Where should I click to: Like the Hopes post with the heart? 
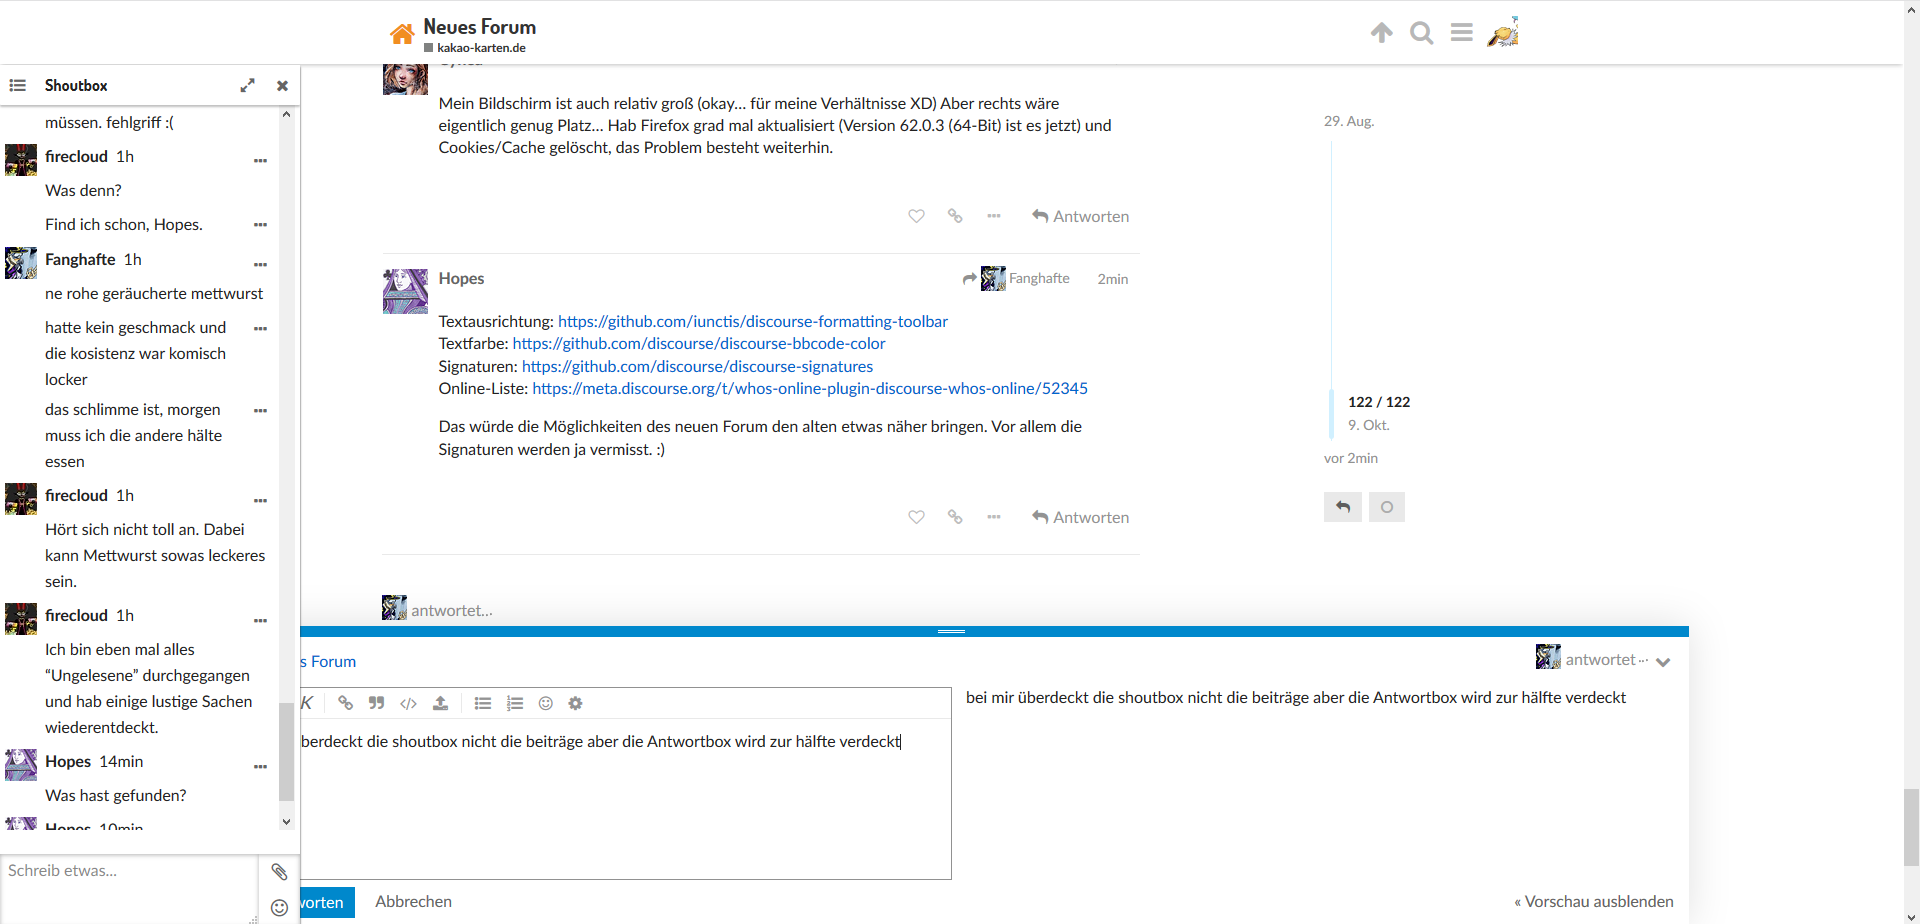[916, 517]
